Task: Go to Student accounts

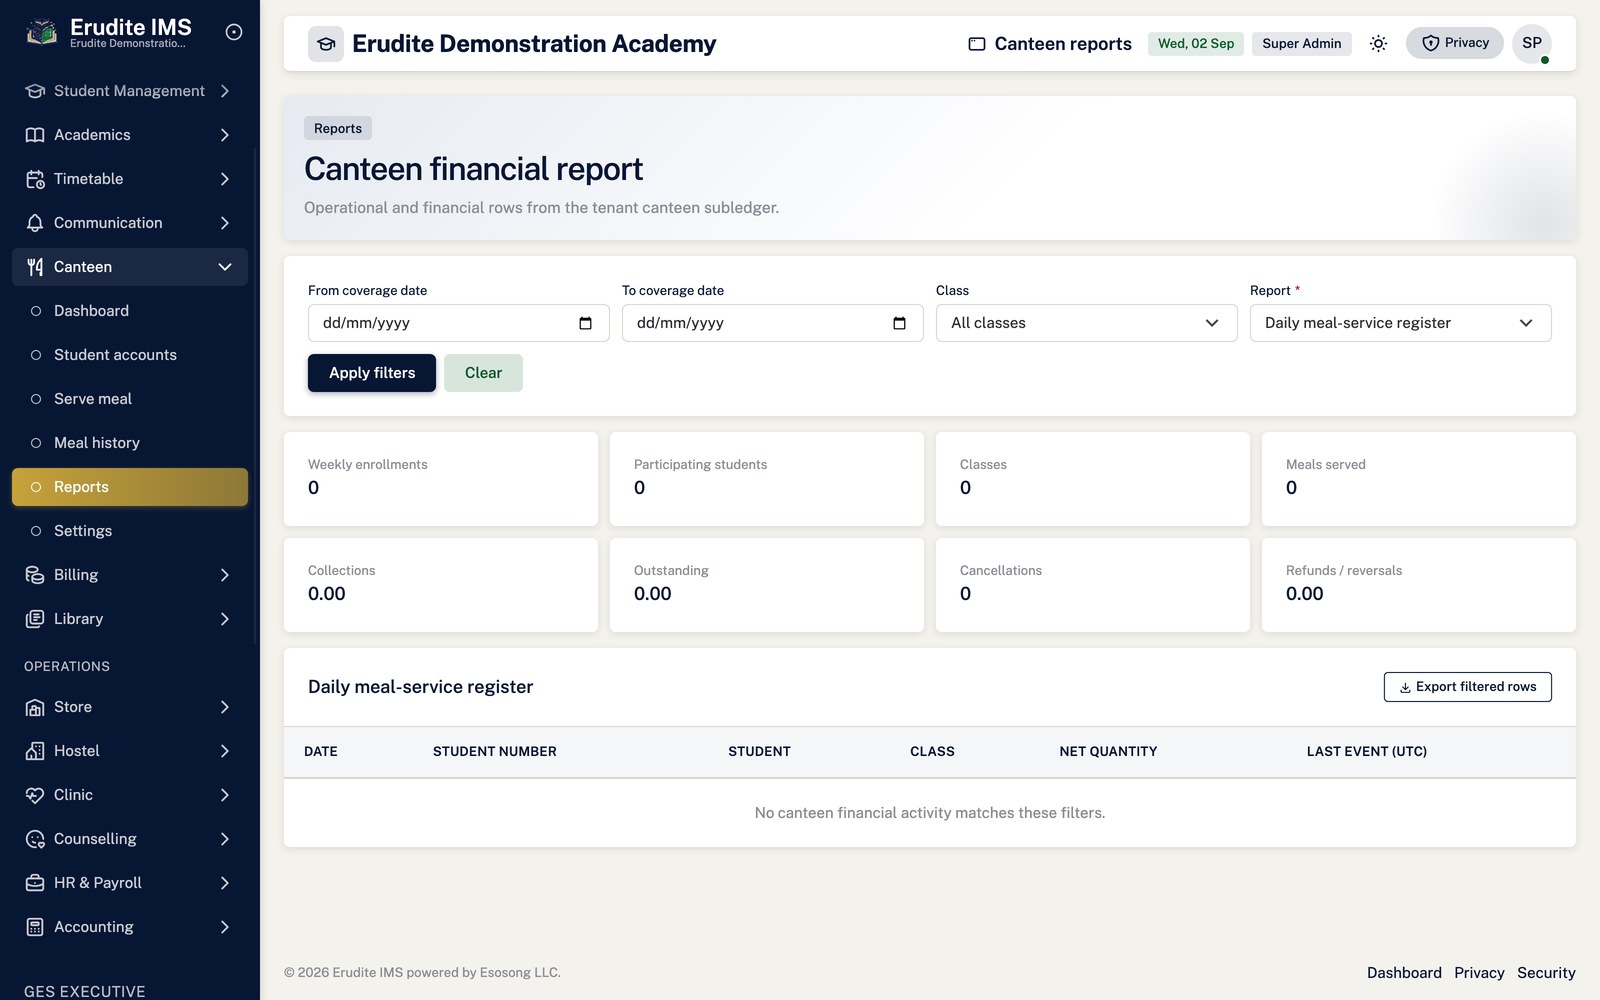Action: click(x=130, y=355)
